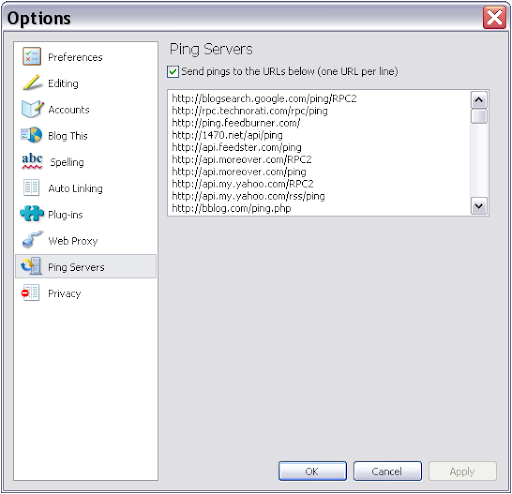This screenshot has height=494, width=512.
Task: Uncheck the Send pings to URLs checkbox
Action: coord(173,72)
